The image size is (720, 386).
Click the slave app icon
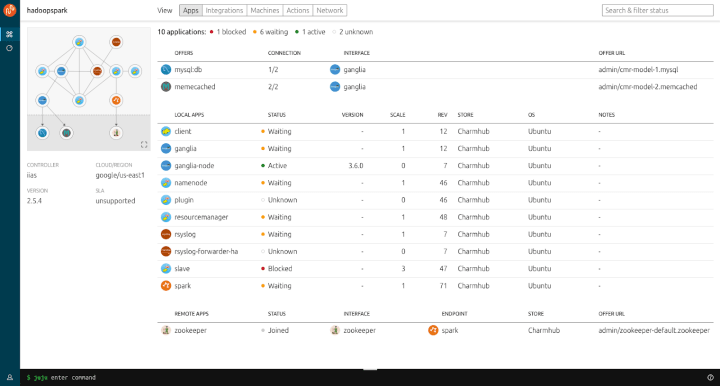[x=166, y=269]
